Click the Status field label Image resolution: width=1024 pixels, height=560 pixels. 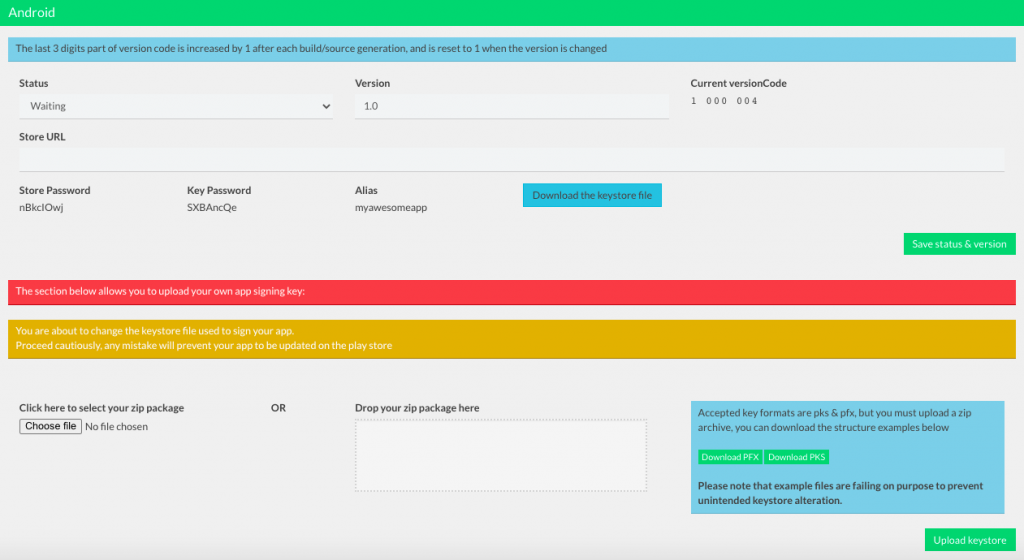(34, 83)
